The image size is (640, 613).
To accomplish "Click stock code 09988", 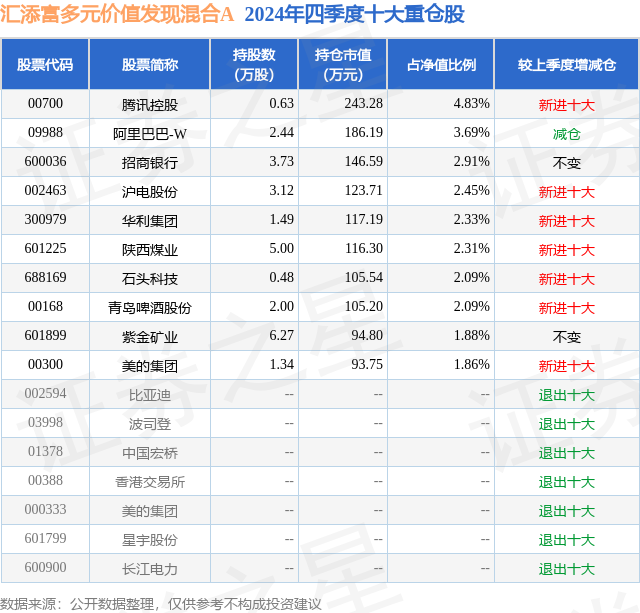I will (45, 133).
